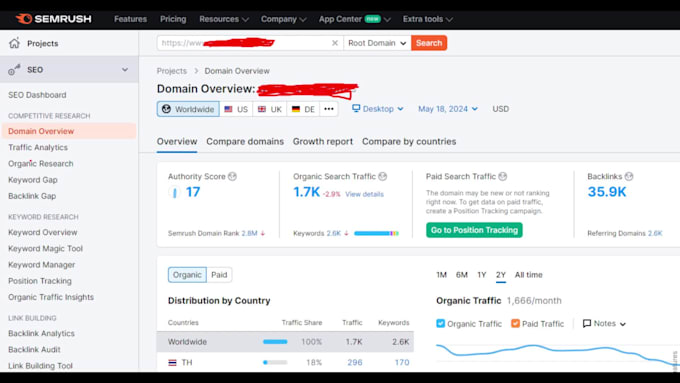Open Backlinks info icon
The image size is (680, 383).
pos(629,177)
